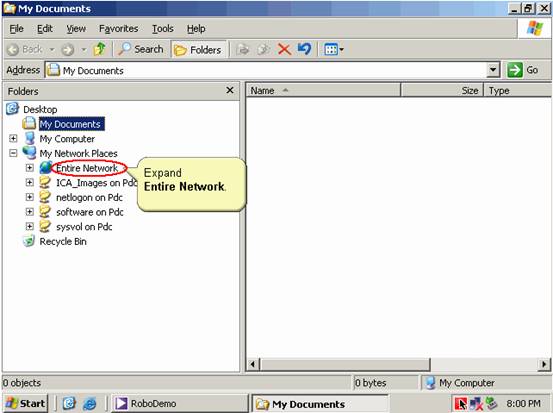This screenshot has height=413, width=553.
Task: Sort by the Size column header
Action: tap(442, 91)
